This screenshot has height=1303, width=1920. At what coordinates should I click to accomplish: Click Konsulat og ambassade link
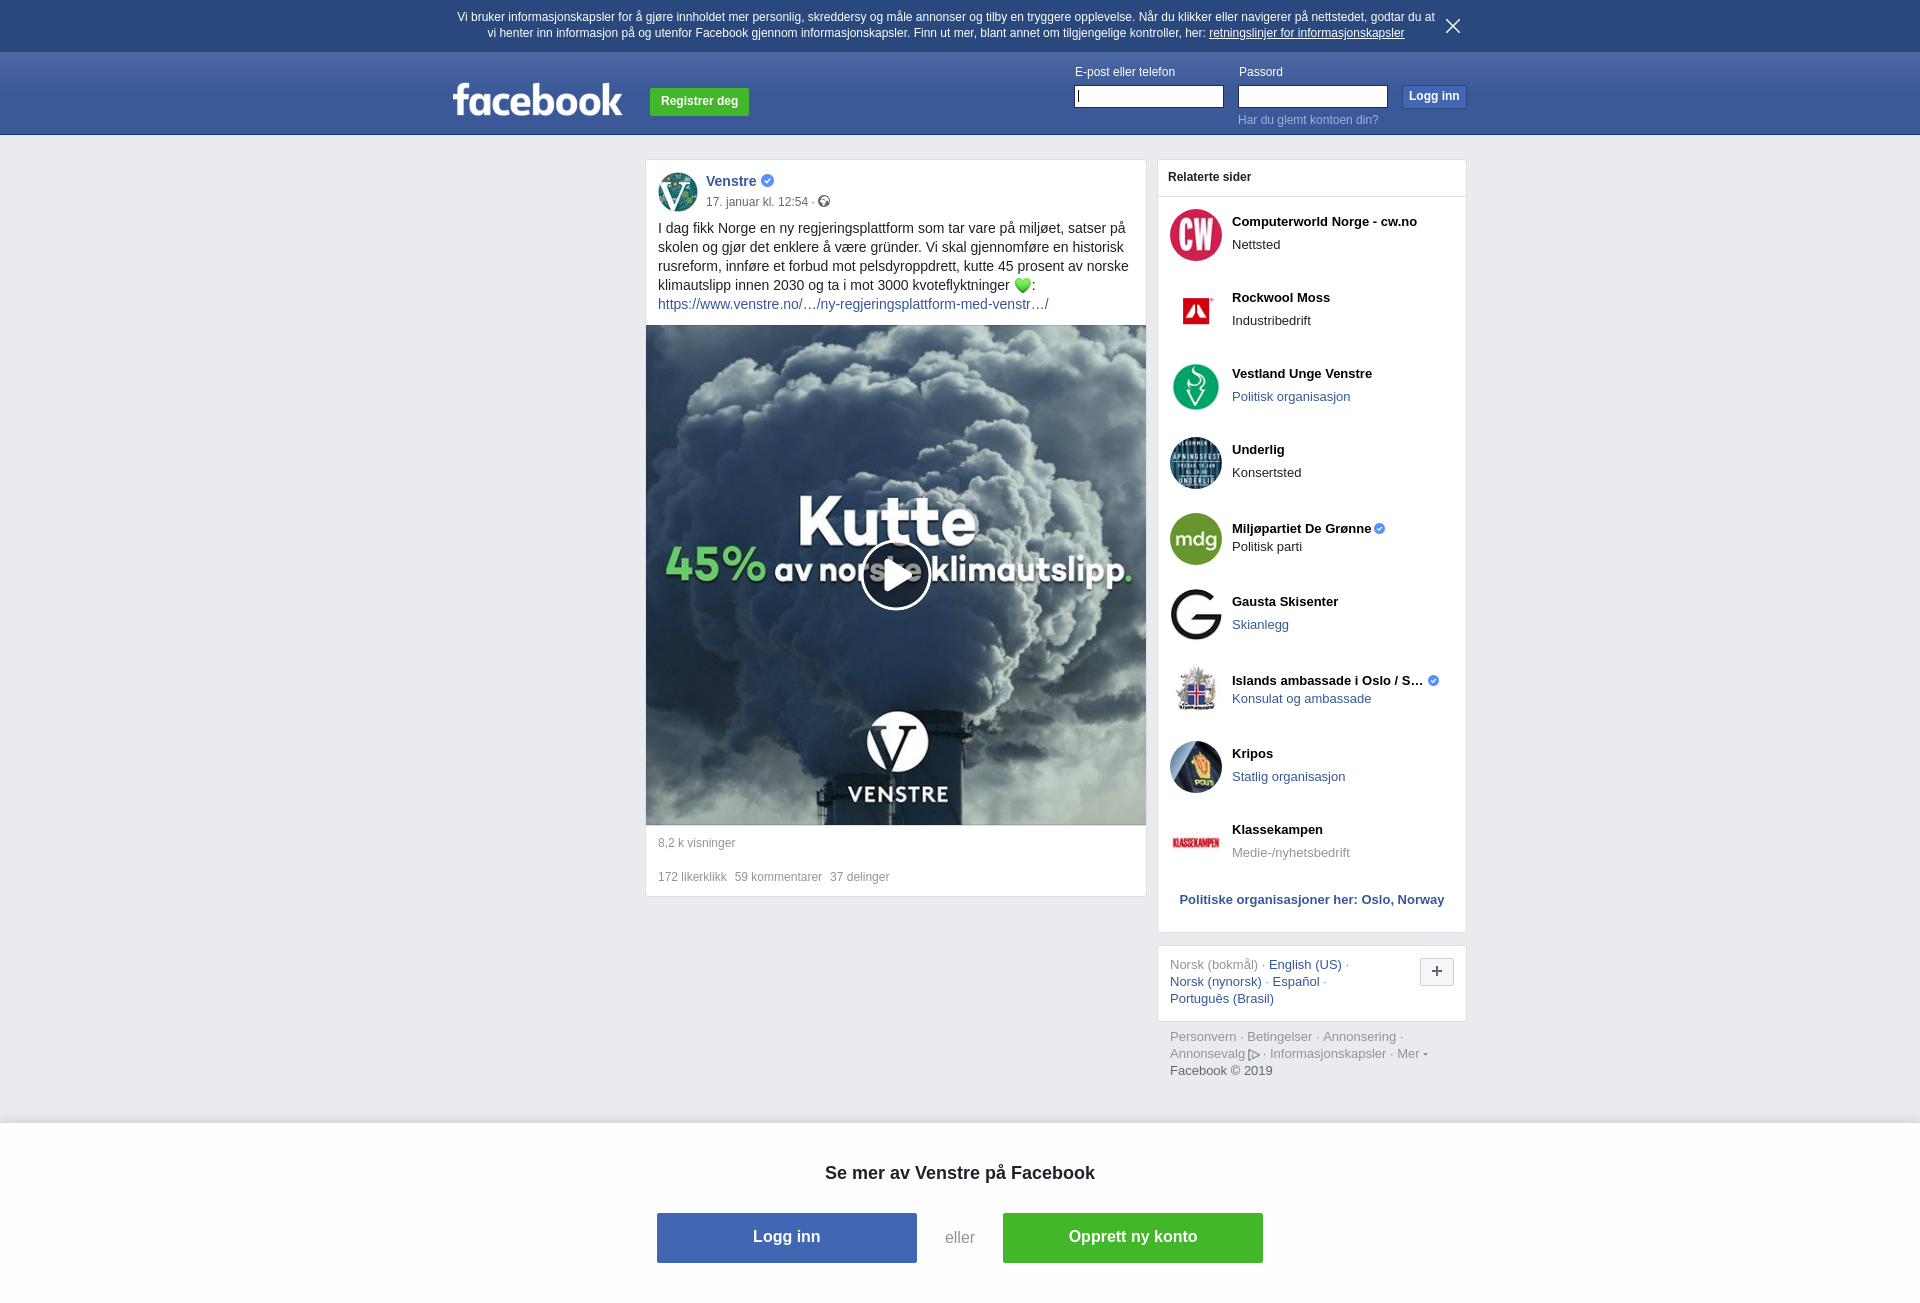(1301, 699)
